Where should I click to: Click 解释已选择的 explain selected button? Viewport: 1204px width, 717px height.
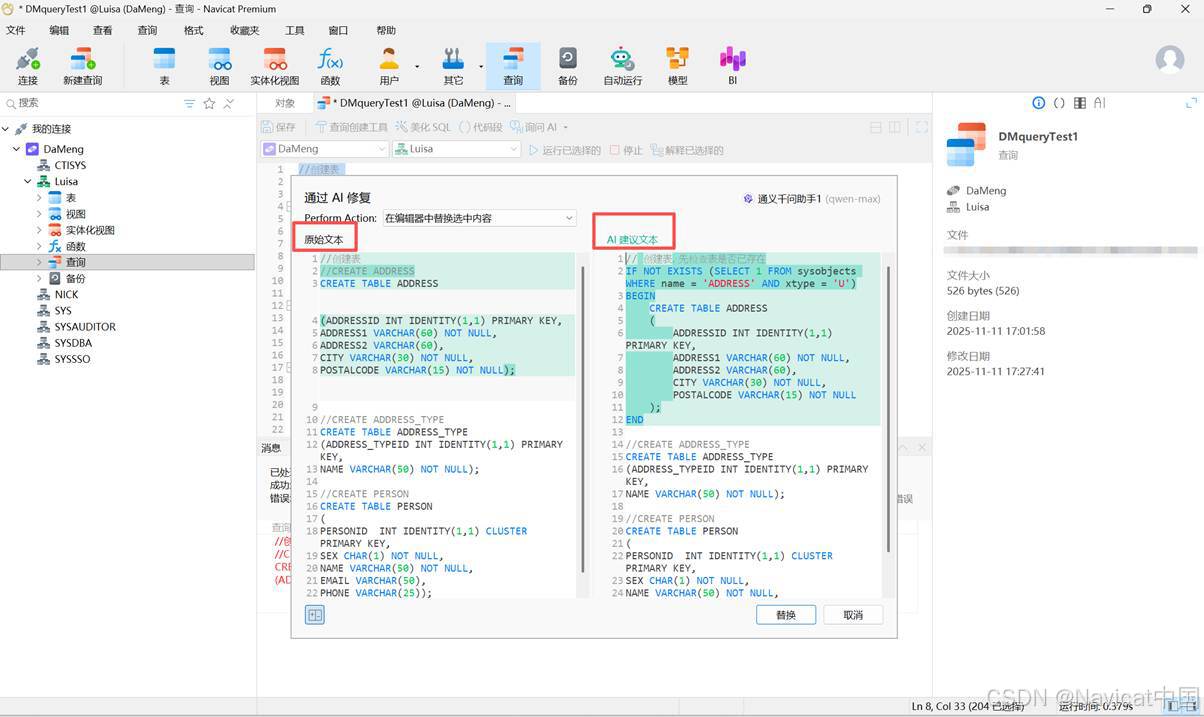point(686,151)
